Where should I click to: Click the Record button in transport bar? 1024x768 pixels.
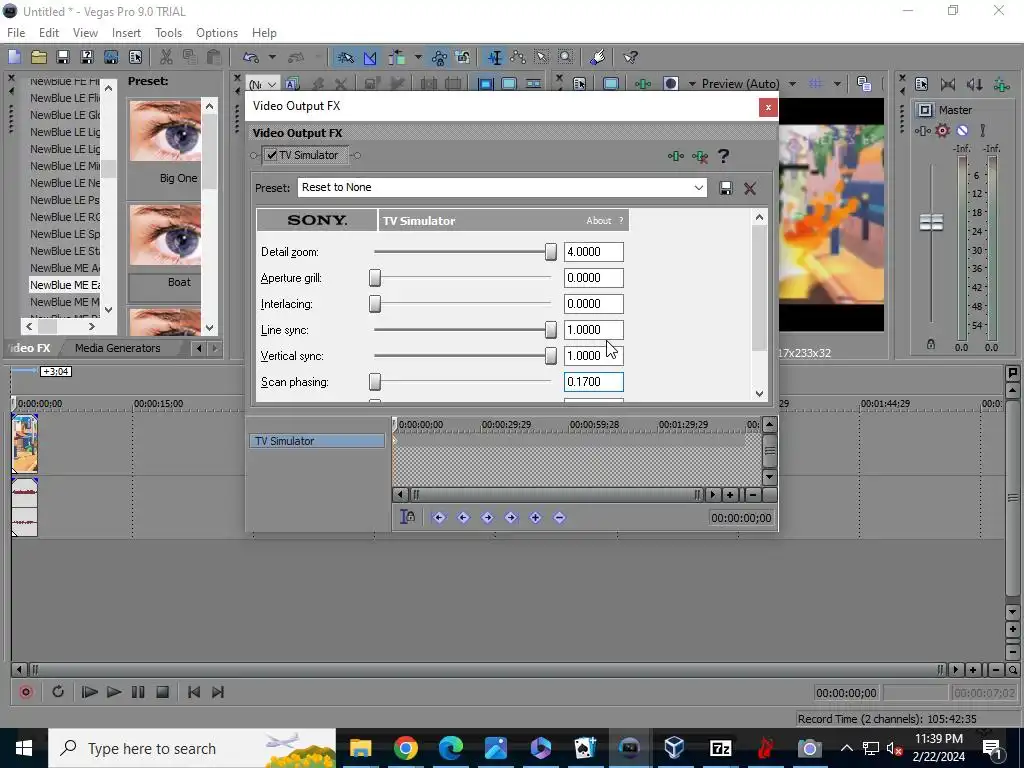(x=26, y=692)
